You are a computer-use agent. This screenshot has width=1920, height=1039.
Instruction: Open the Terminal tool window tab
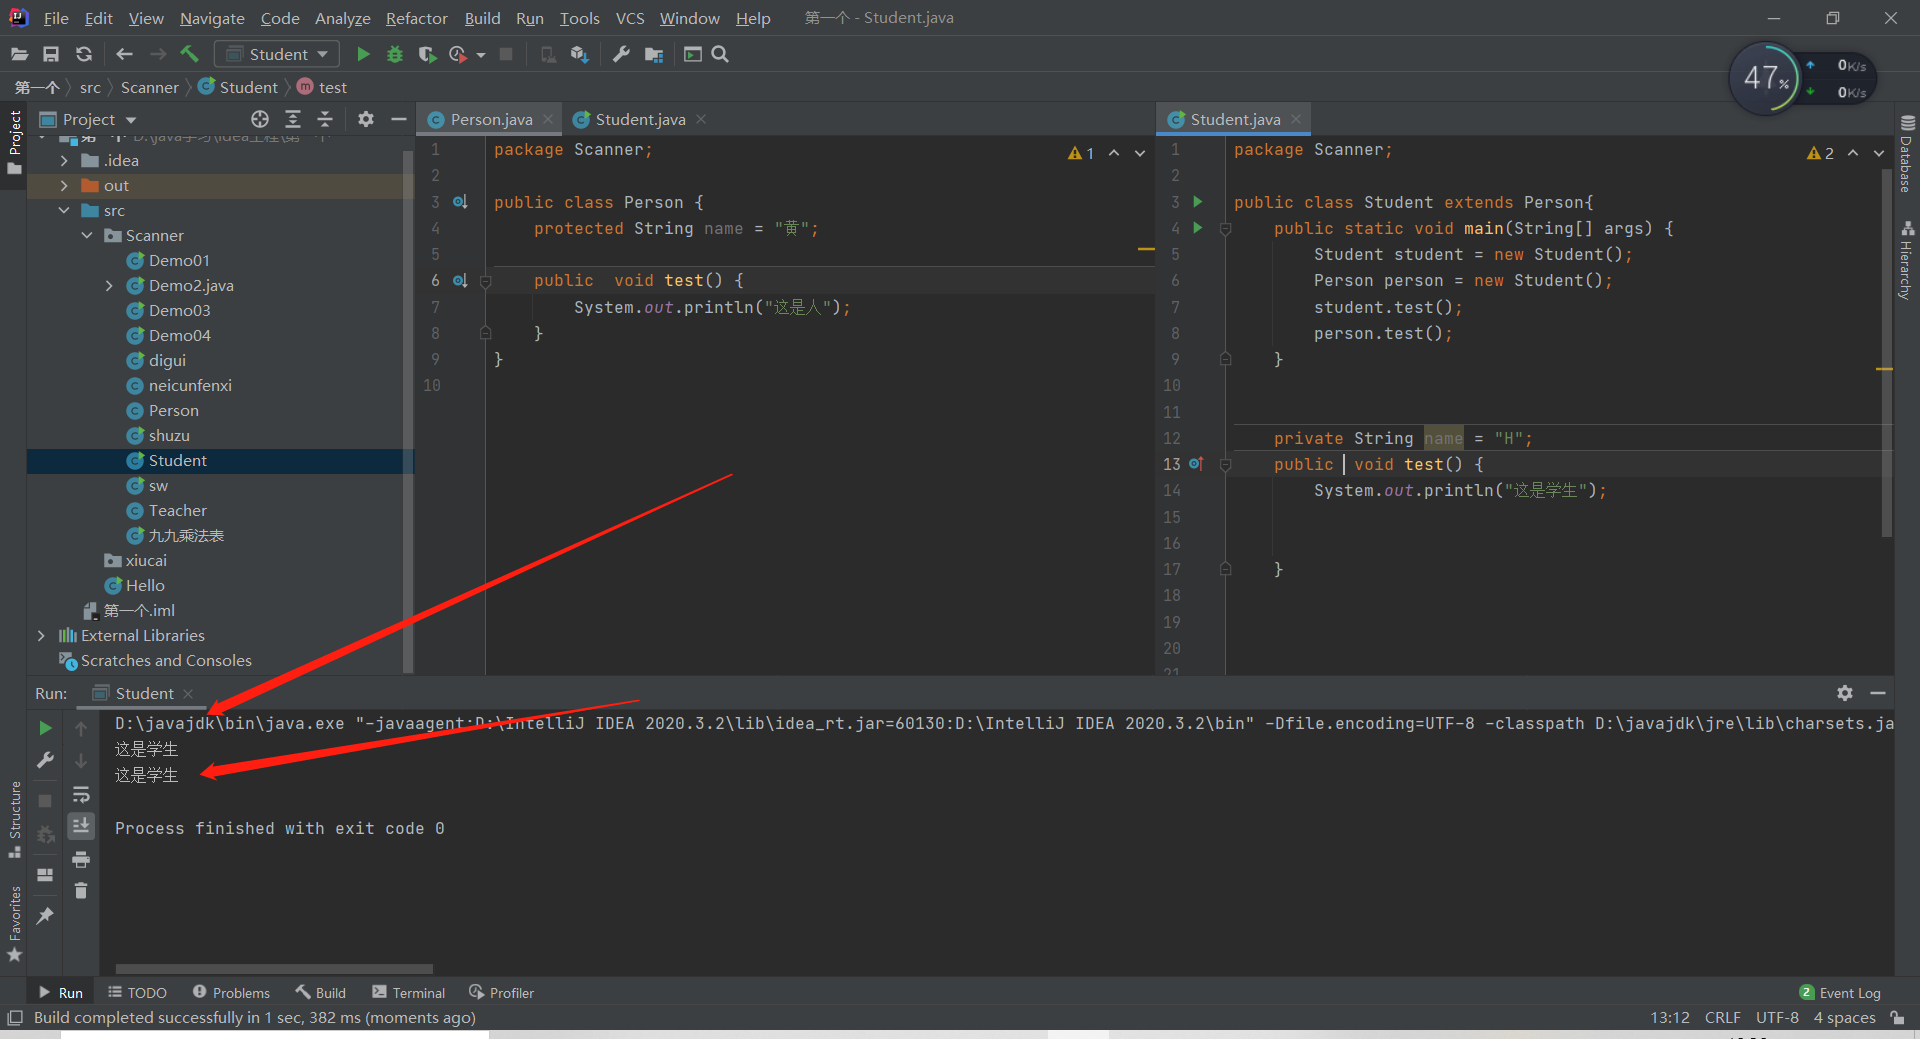pyautogui.click(x=408, y=992)
